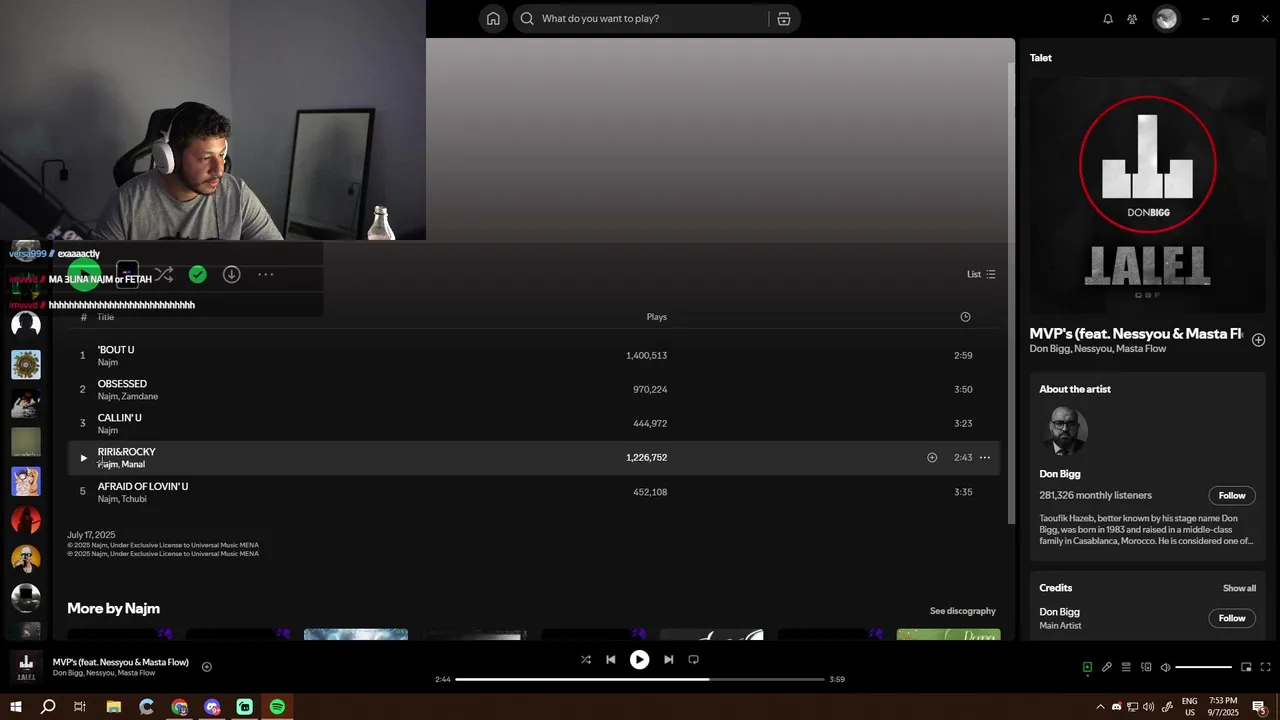Select track AFRAID OF LOVIN' U
Image resolution: width=1280 pixels, height=720 pixels.
pos(534,492)
